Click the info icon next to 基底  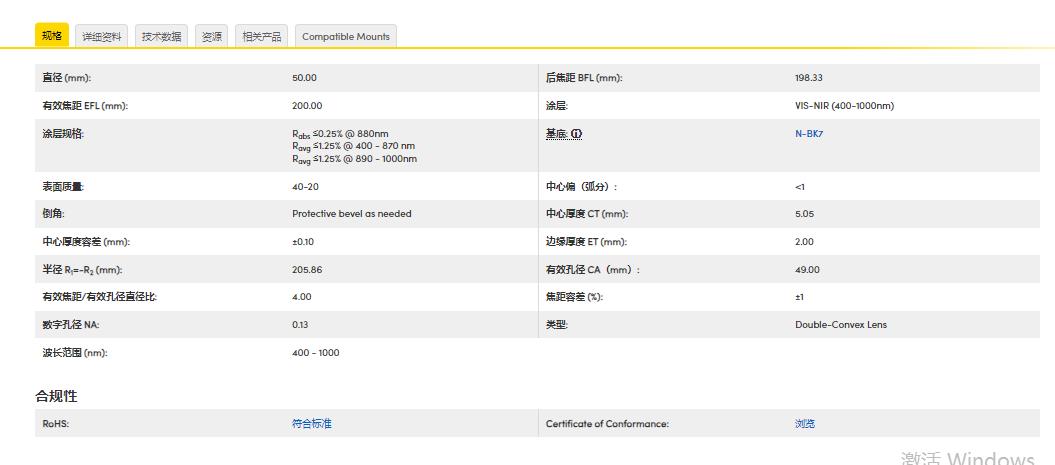pyautogui.click(x=577, y=134)
